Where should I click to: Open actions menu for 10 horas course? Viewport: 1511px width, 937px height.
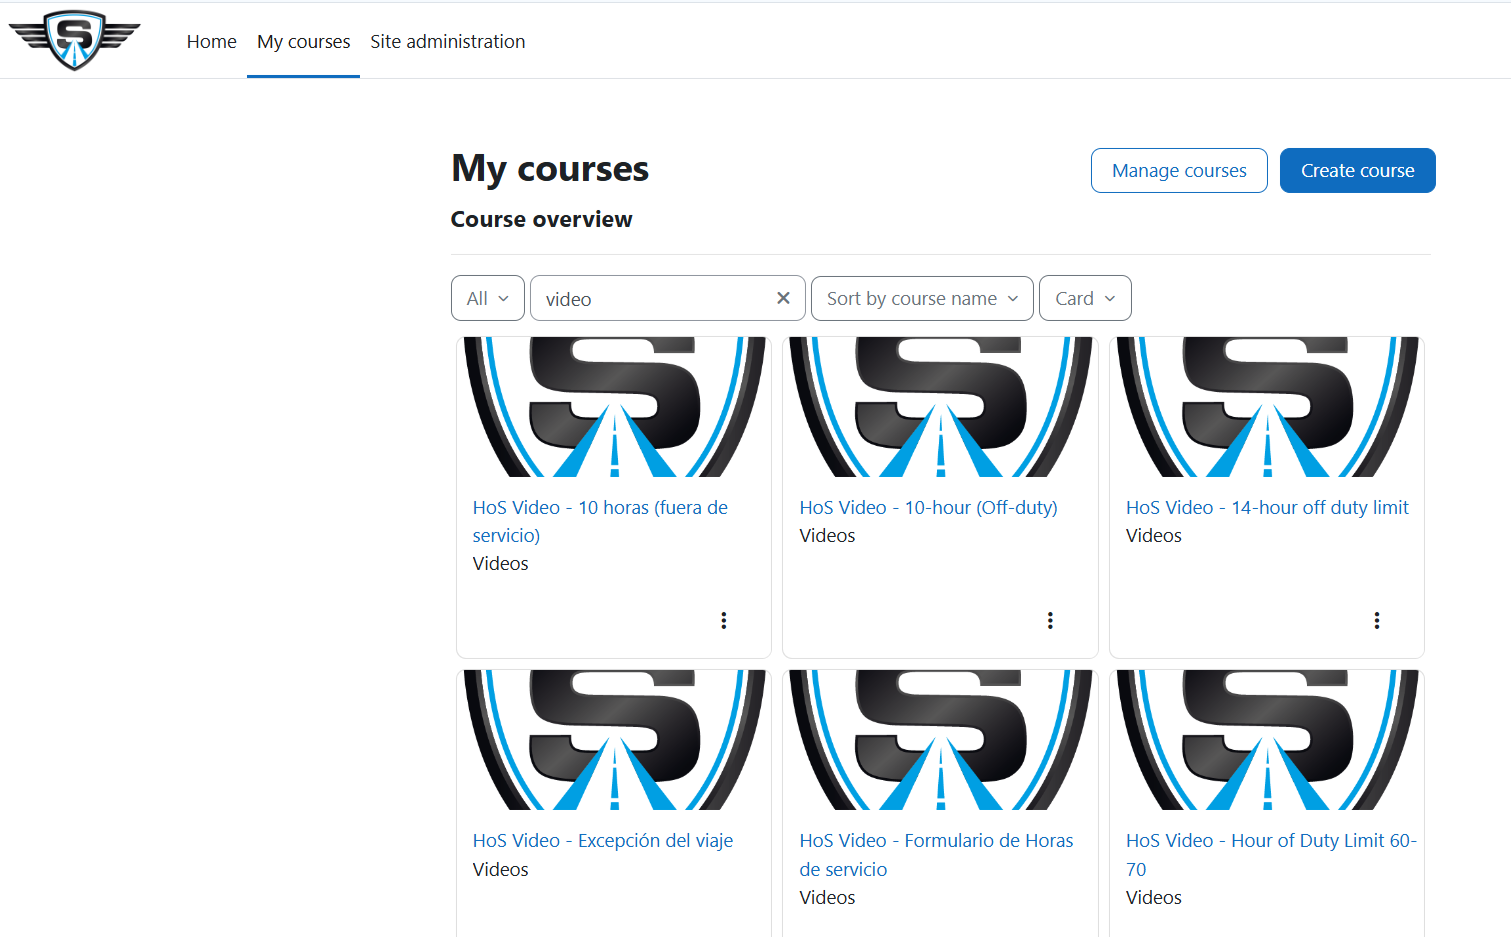(724, 620)
